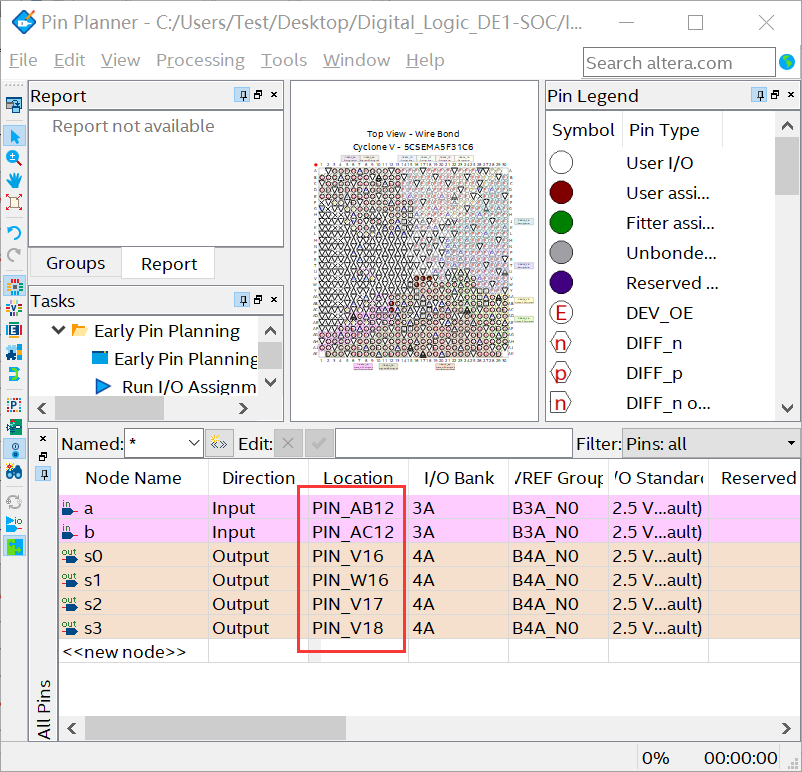Click the Pin Legend scroll-down arrow
The image size is (802, 772).
[x=788, y=408]
